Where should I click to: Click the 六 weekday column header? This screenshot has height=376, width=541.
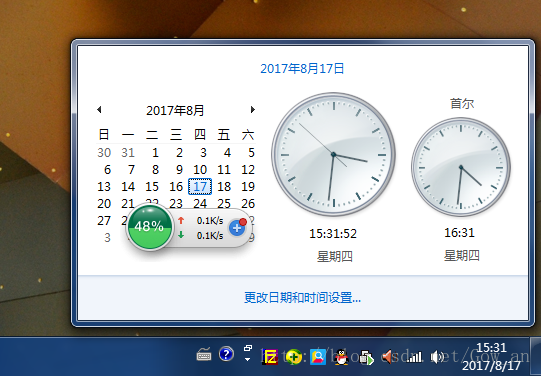click(248, 135)
